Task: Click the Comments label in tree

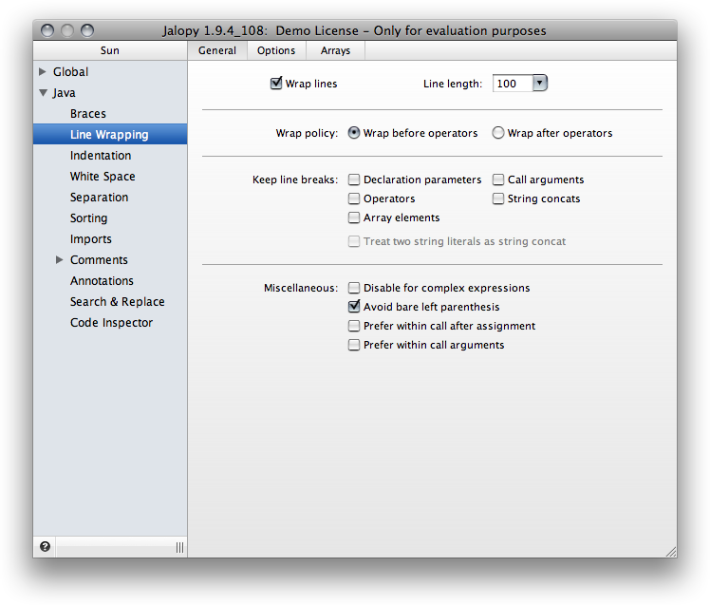Action: (x=99, y=260)
